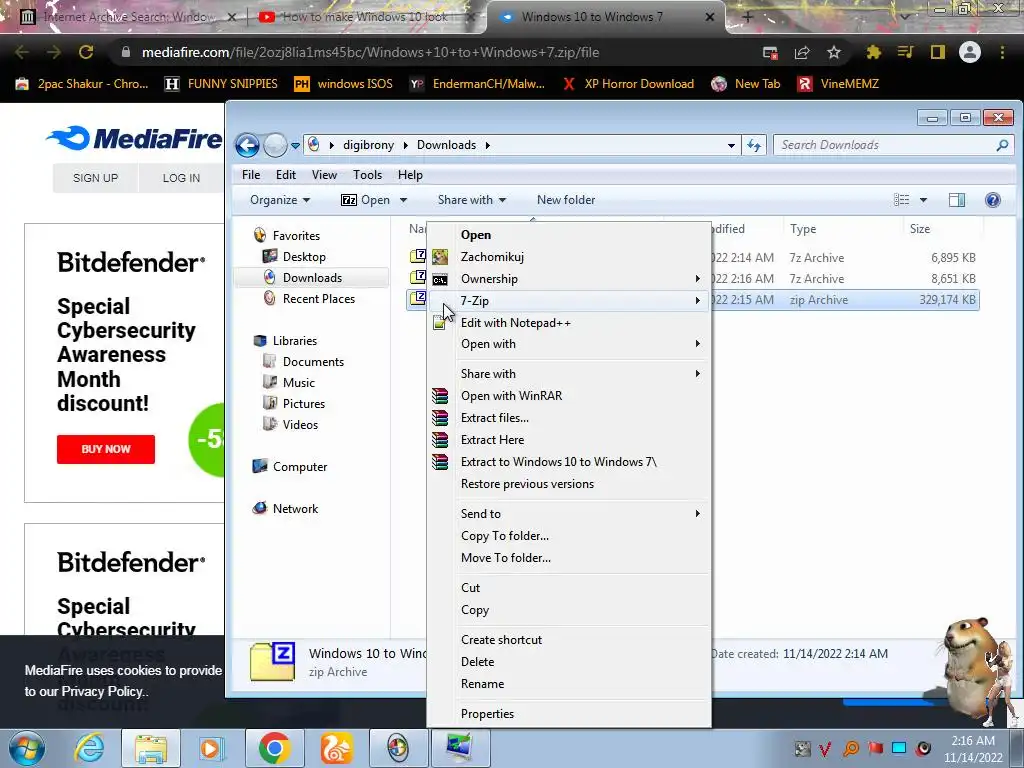Click the Explorer back arrow button
Screen dimensions: 1024x768
click(248, 145)
